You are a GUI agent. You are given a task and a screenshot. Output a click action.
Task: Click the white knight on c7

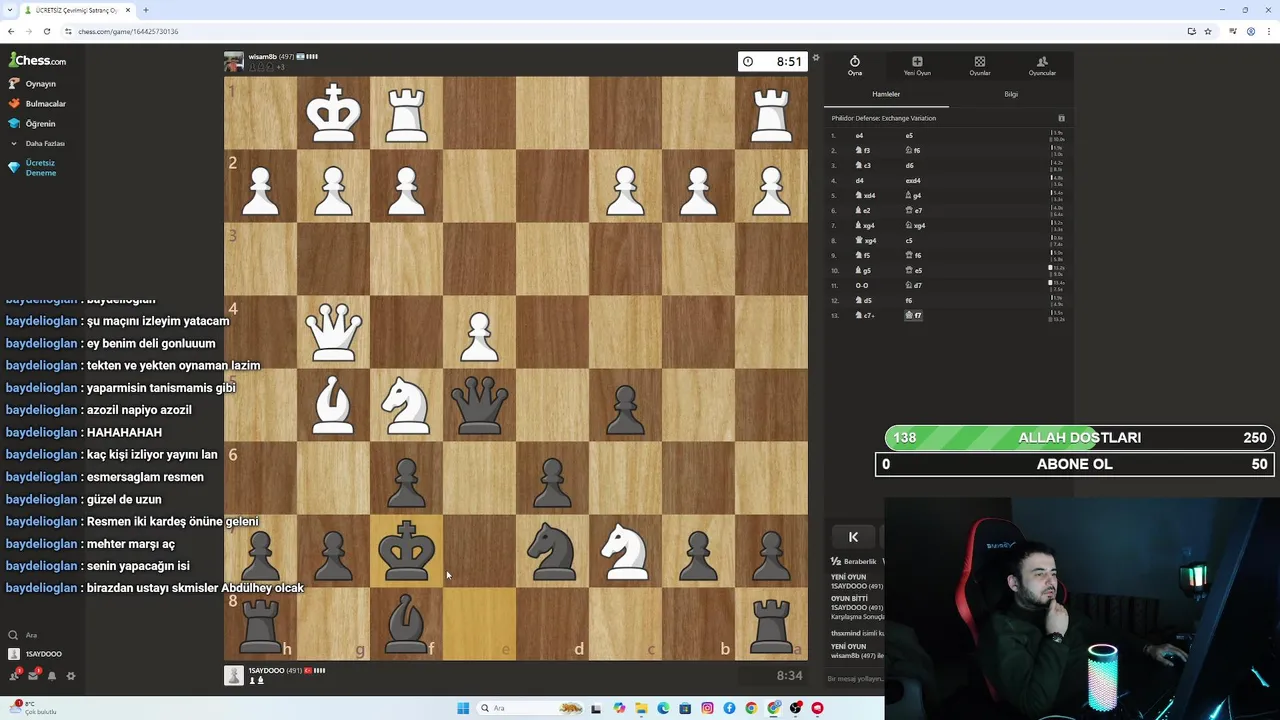pos(625,551)
